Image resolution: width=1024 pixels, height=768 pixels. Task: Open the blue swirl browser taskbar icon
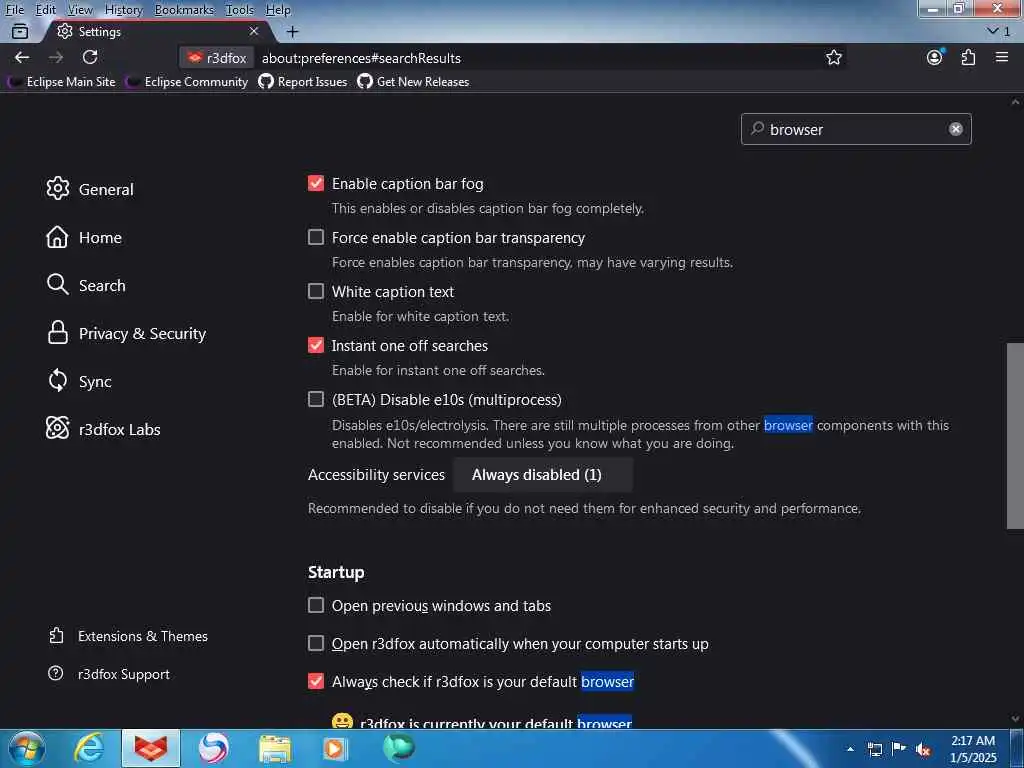214,748
